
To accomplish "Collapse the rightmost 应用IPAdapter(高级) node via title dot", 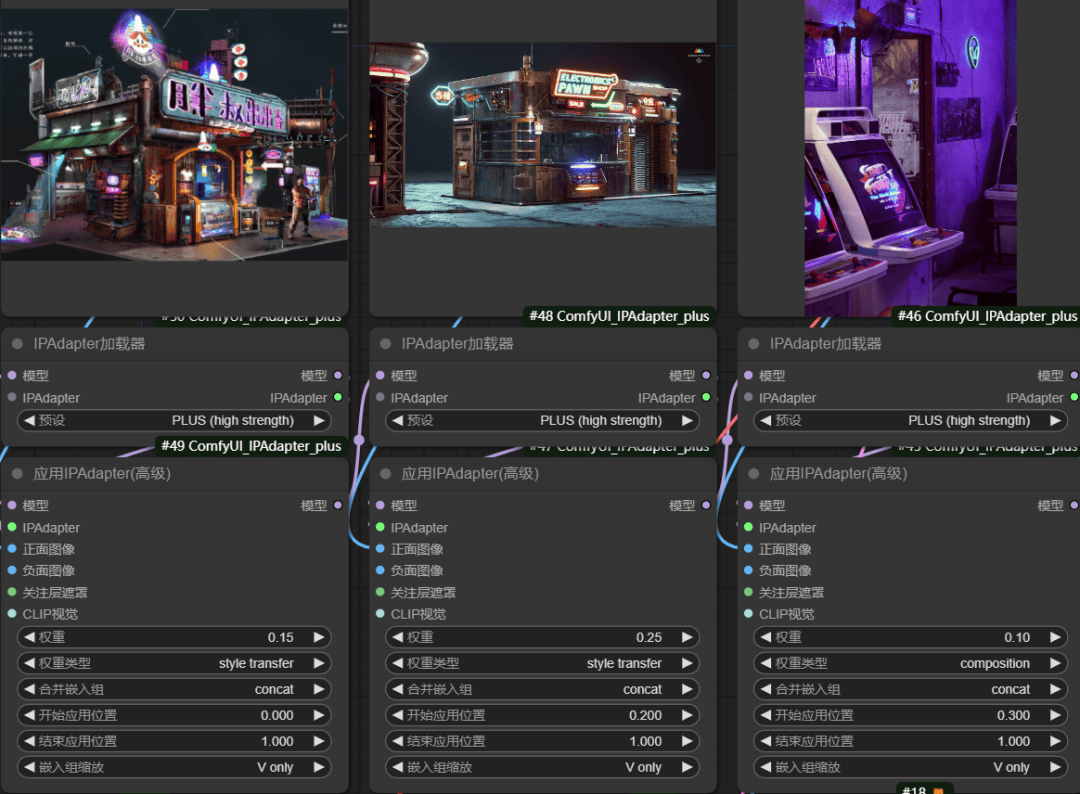I will [753, 474].
